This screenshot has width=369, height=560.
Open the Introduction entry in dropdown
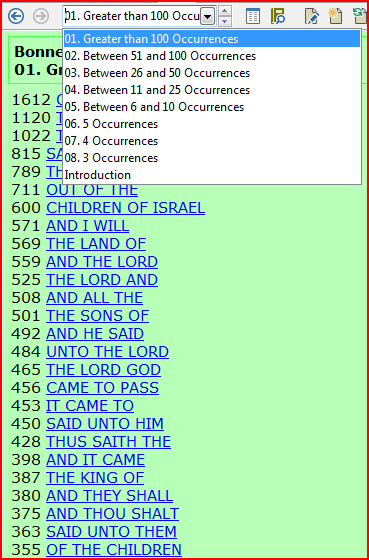click(x=212, y=175)
